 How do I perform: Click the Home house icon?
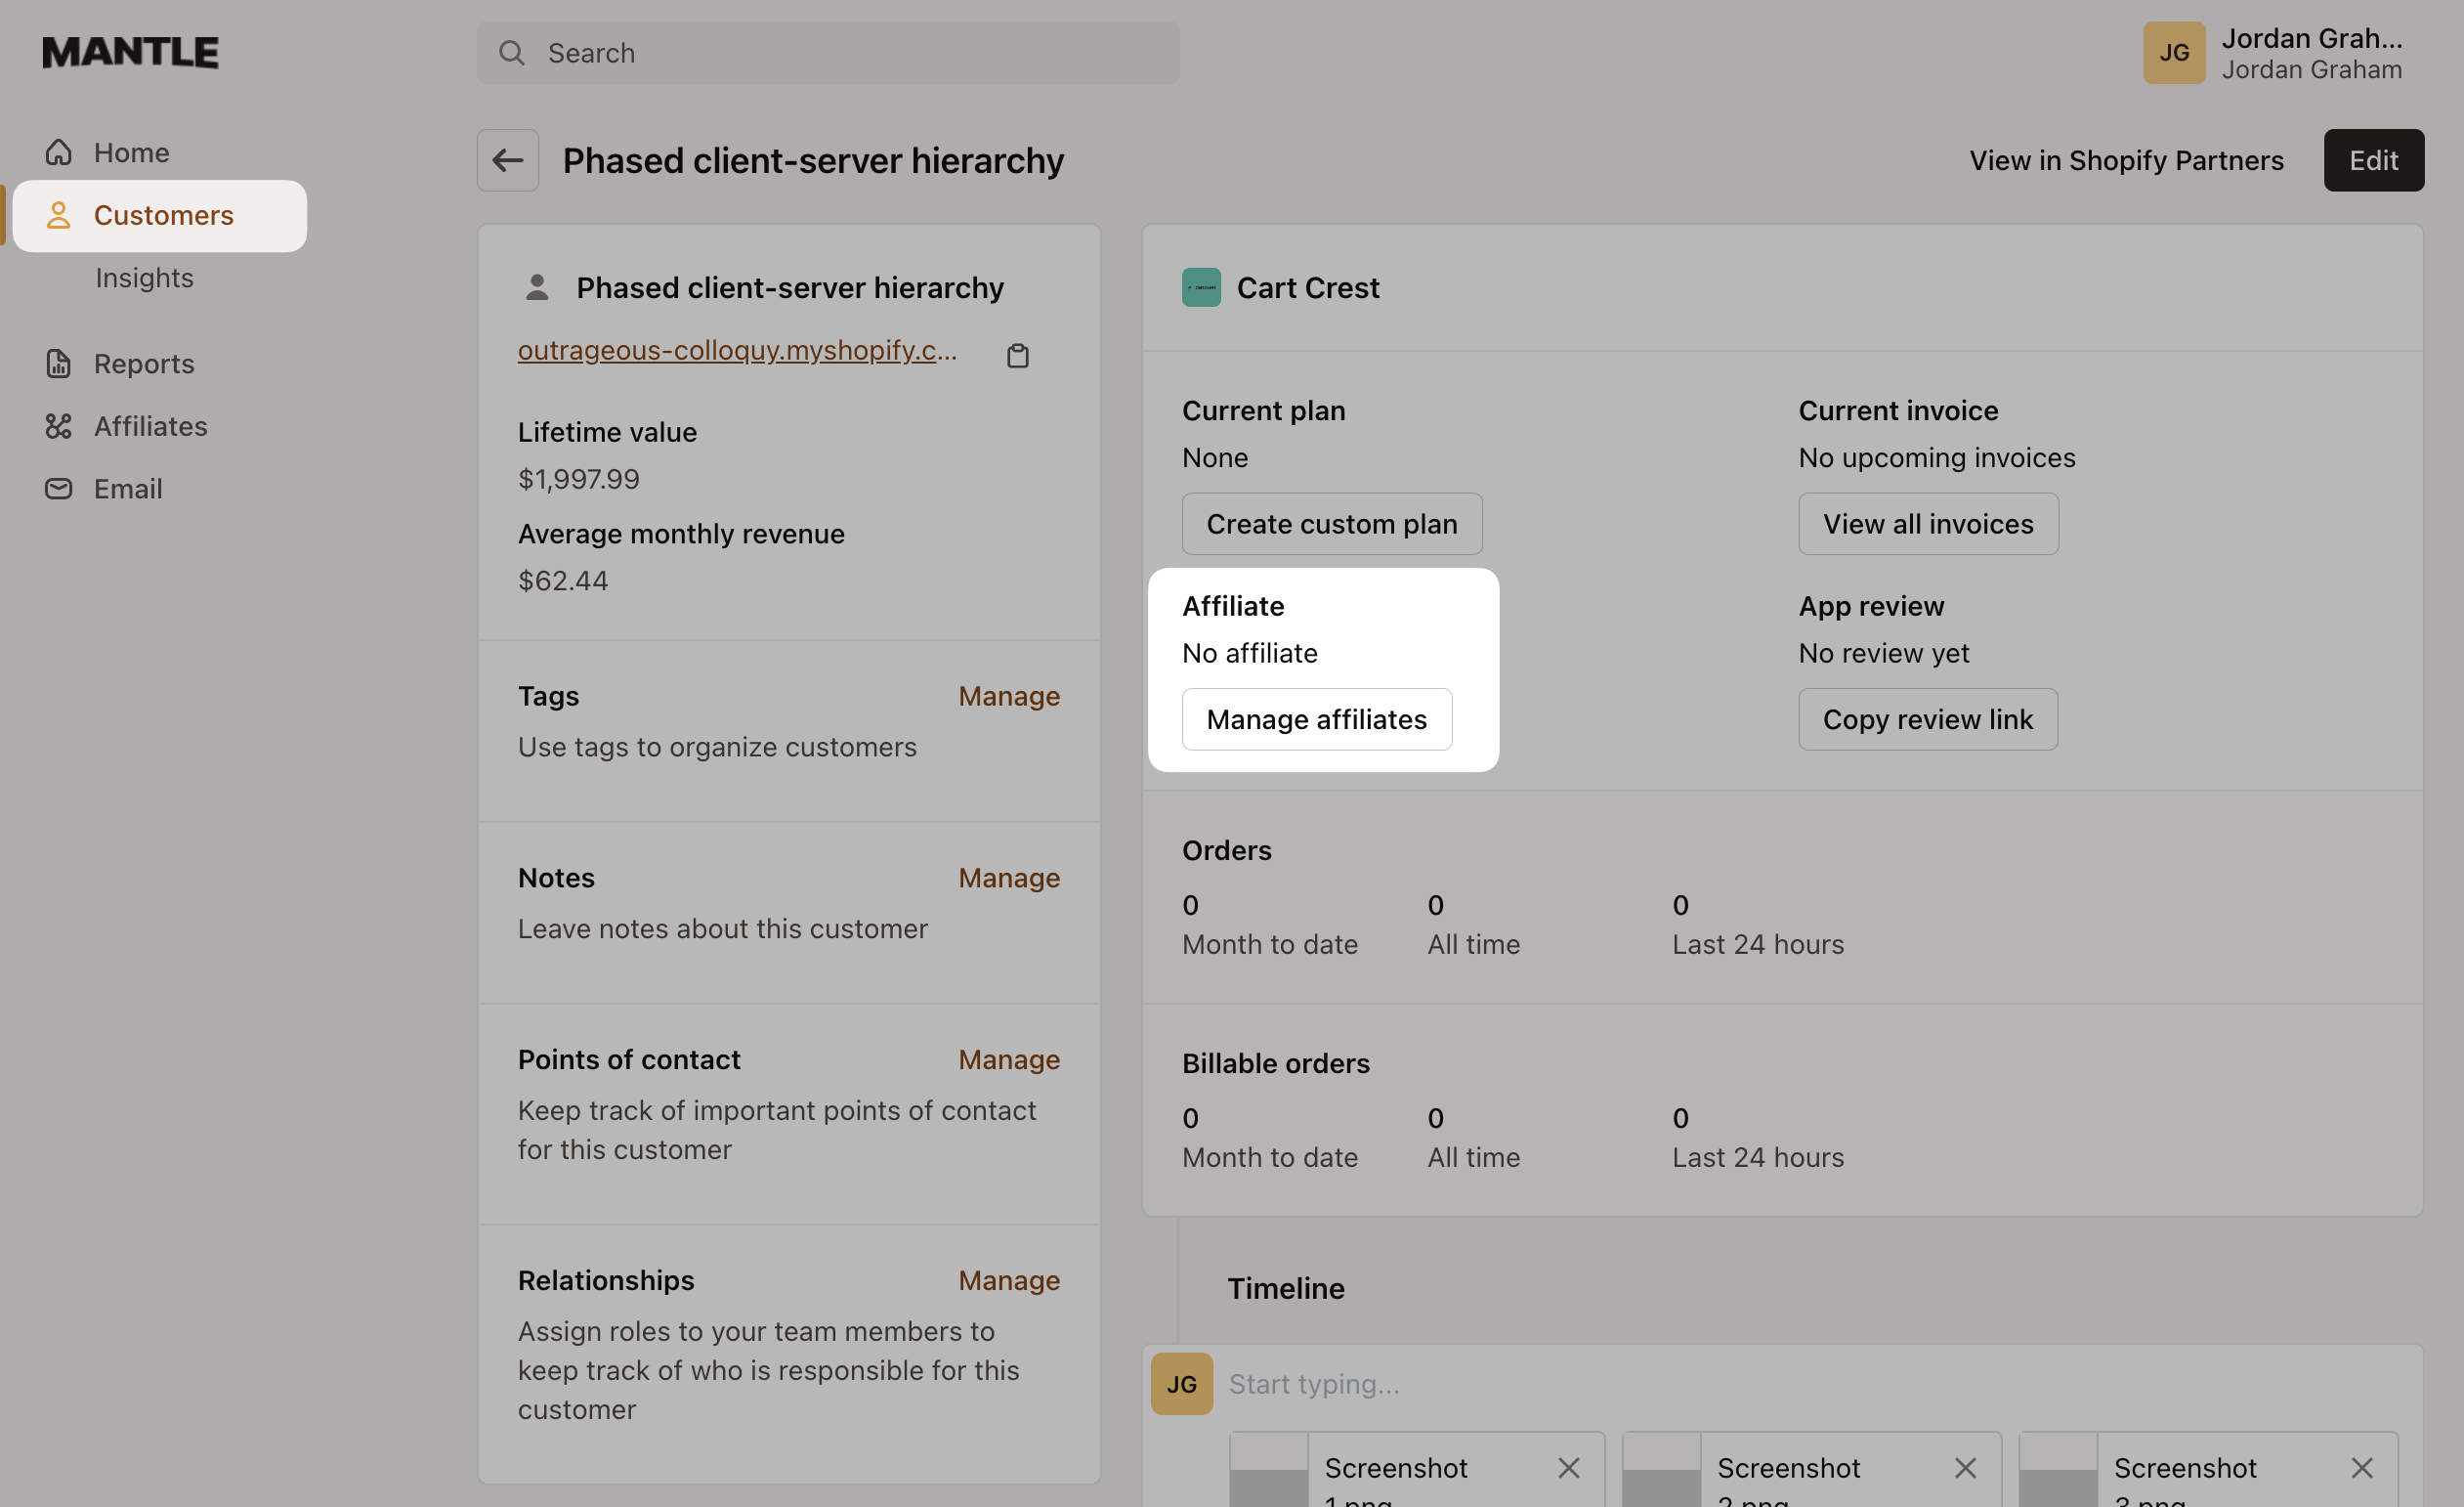[58, 152]
